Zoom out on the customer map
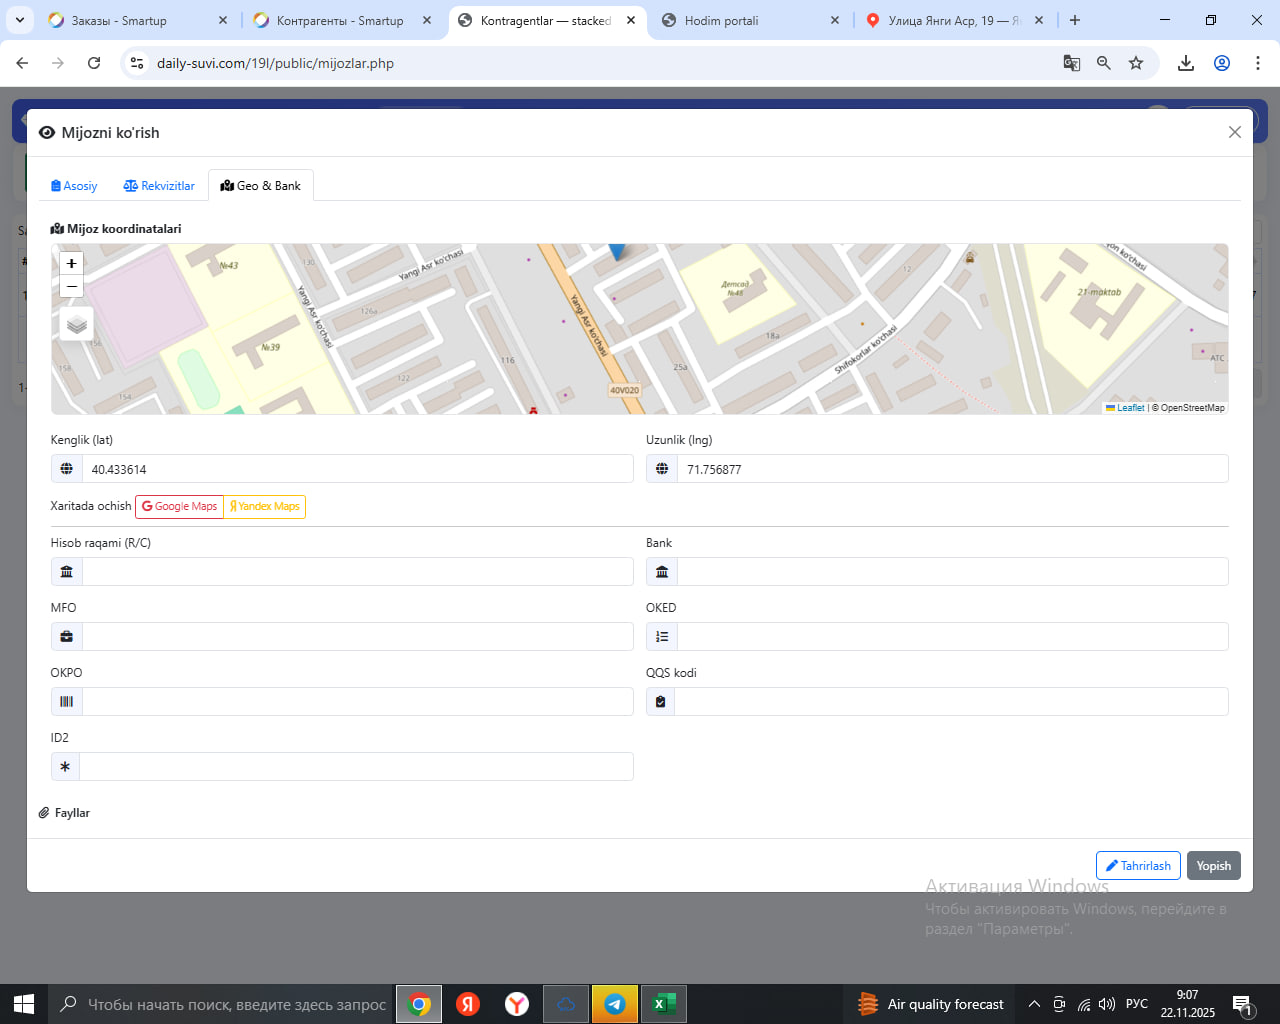Image resolution: width=1280 pixels, height=1024 pixels. (71, 287)
